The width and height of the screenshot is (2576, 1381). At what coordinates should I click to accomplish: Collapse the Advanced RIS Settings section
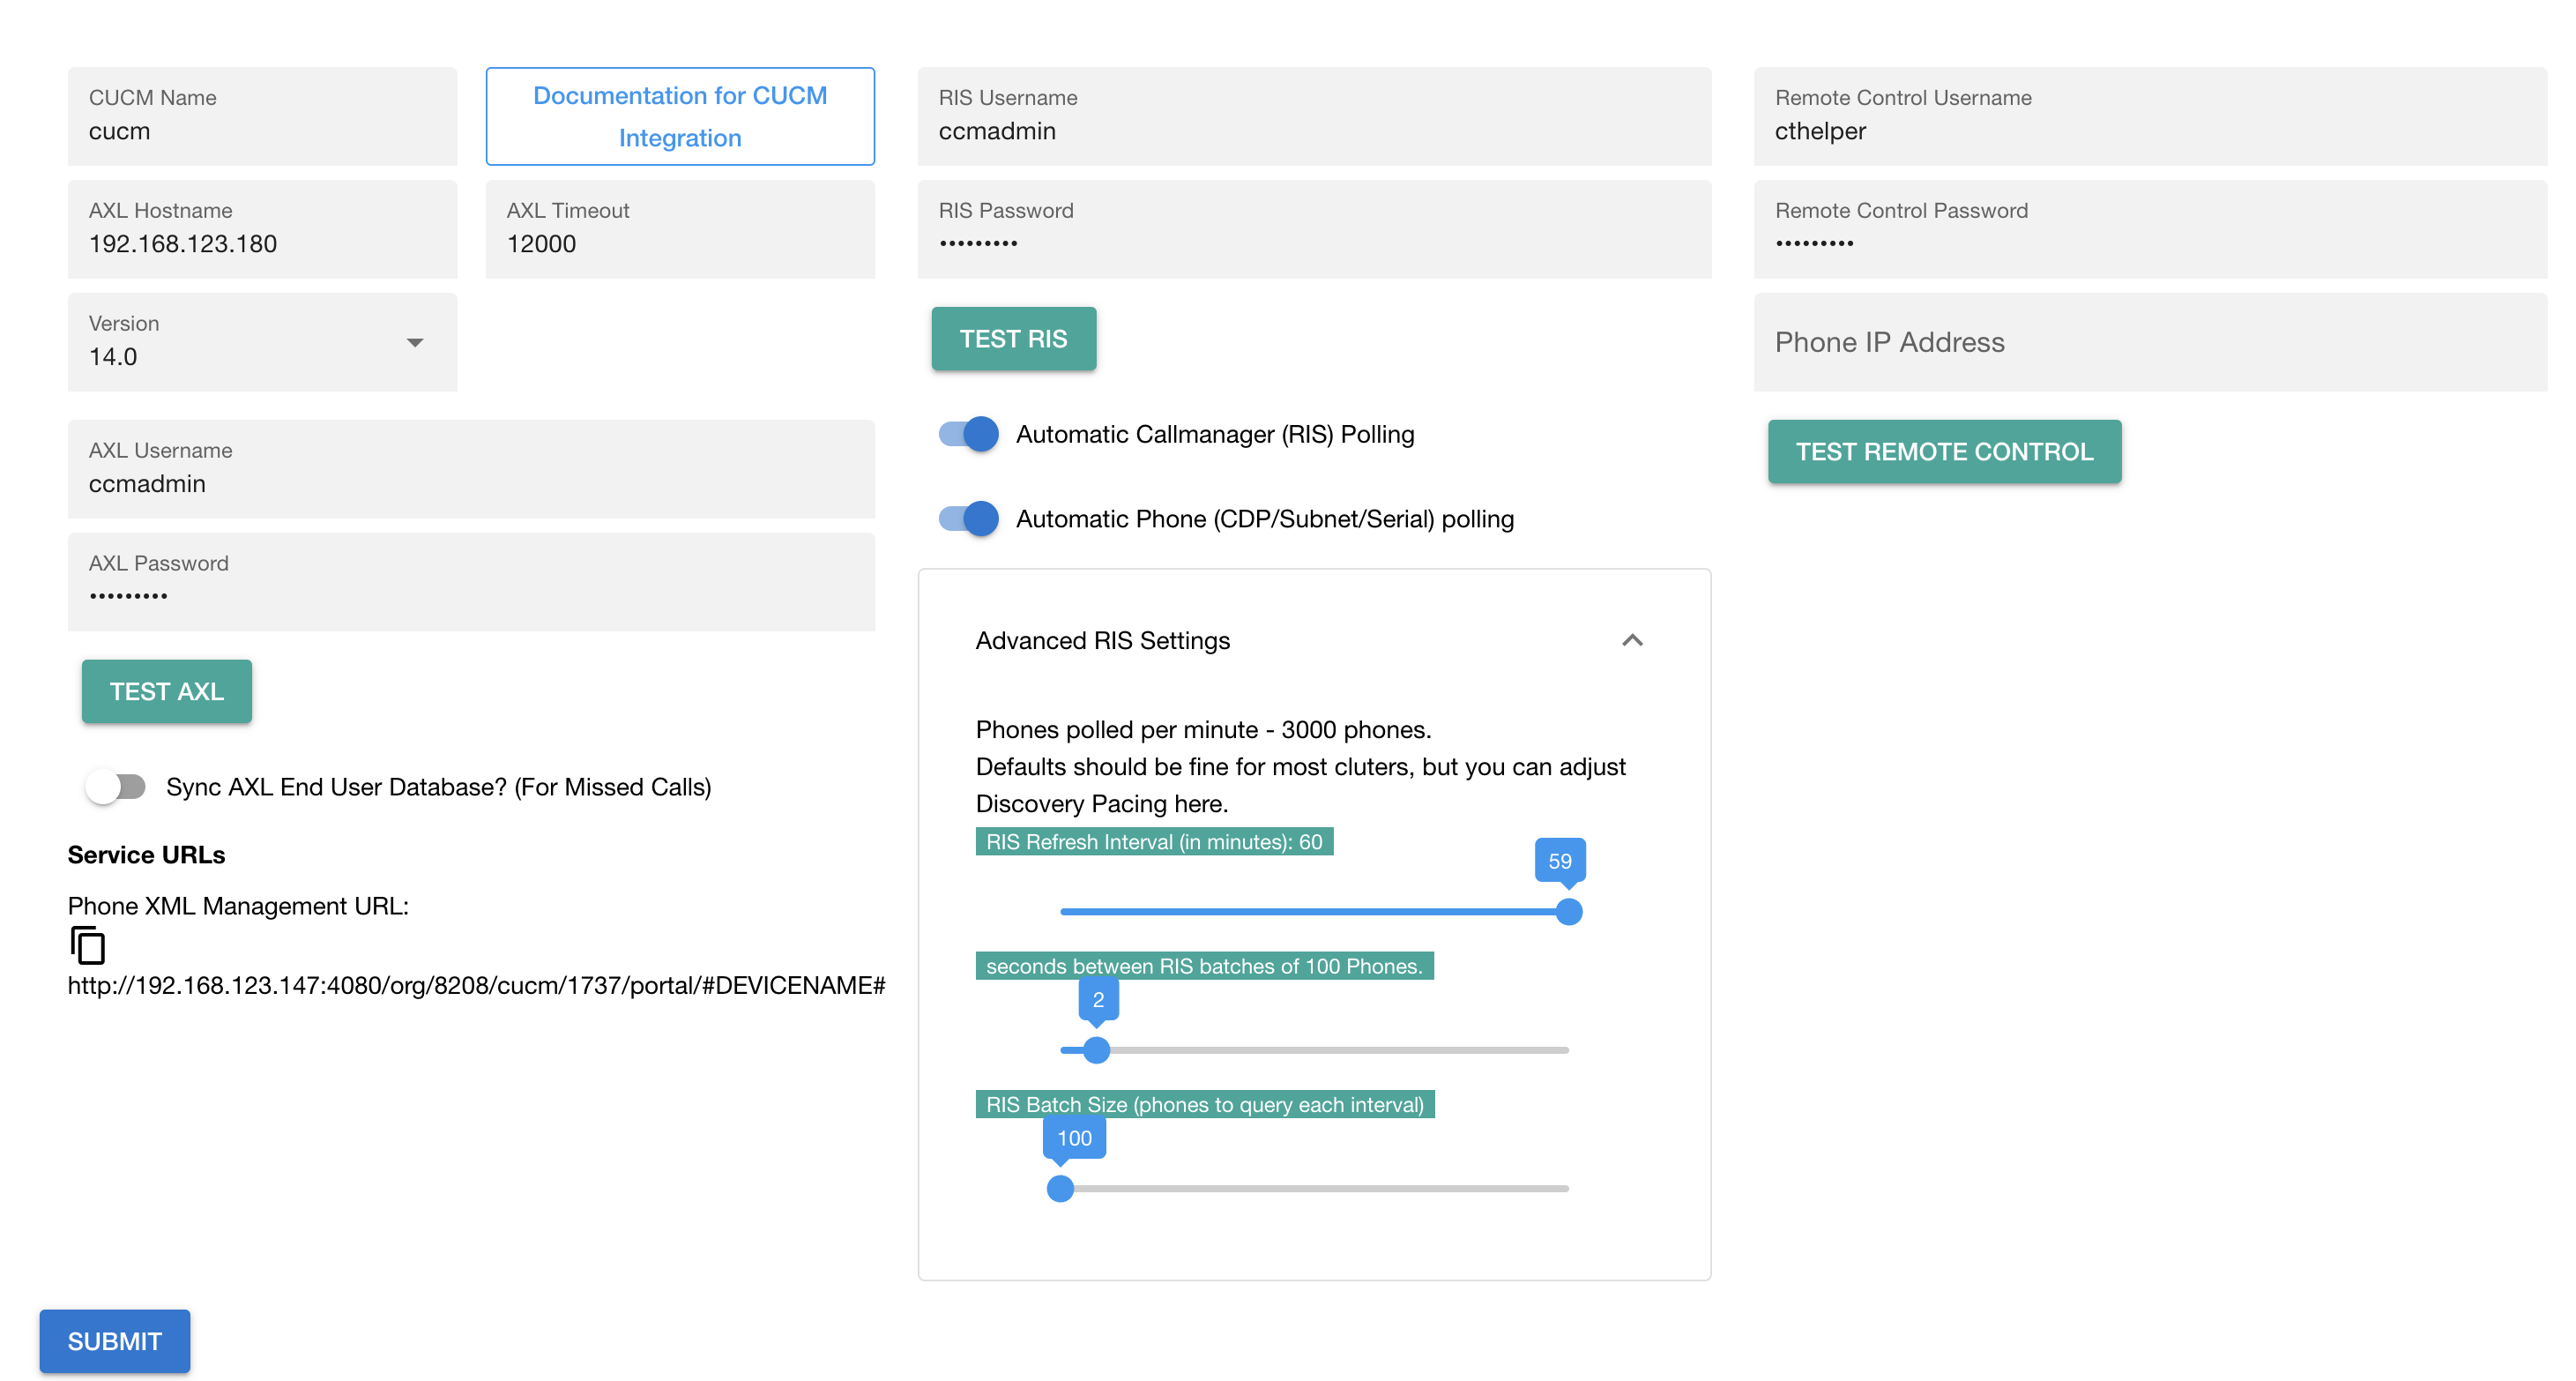point(1632,640)
